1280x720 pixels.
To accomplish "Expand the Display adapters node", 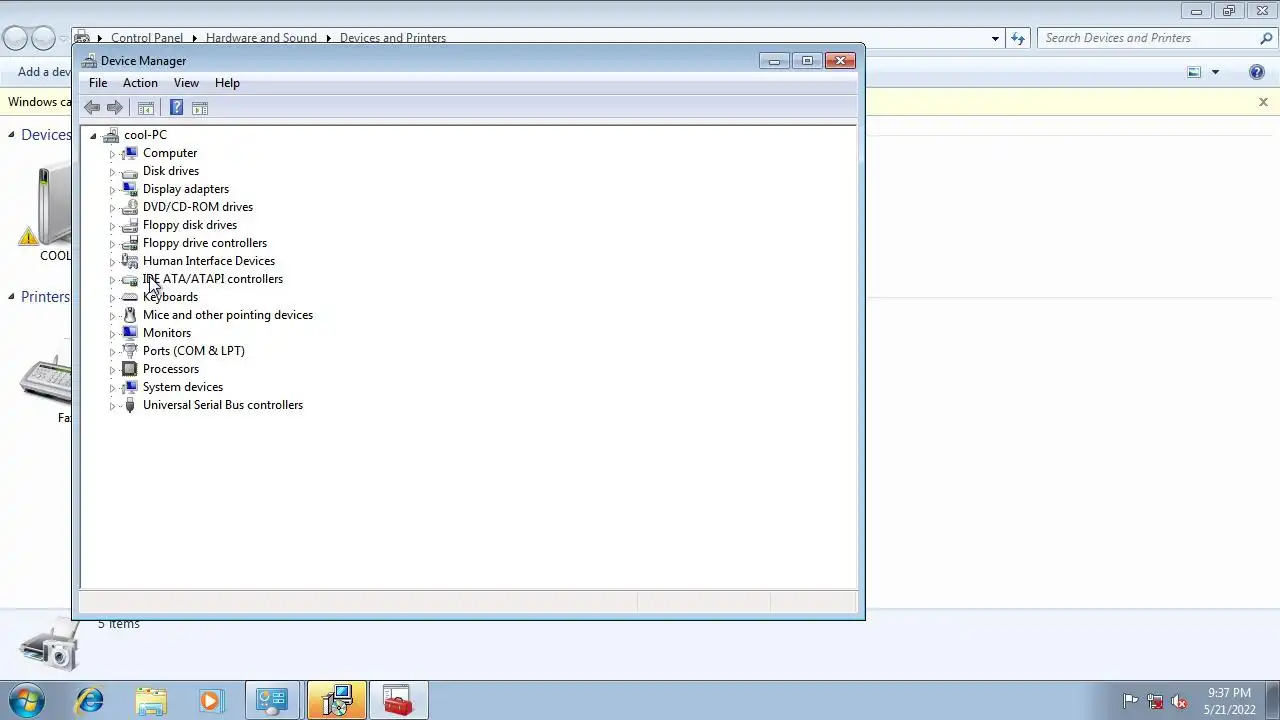I will point(112,190).
